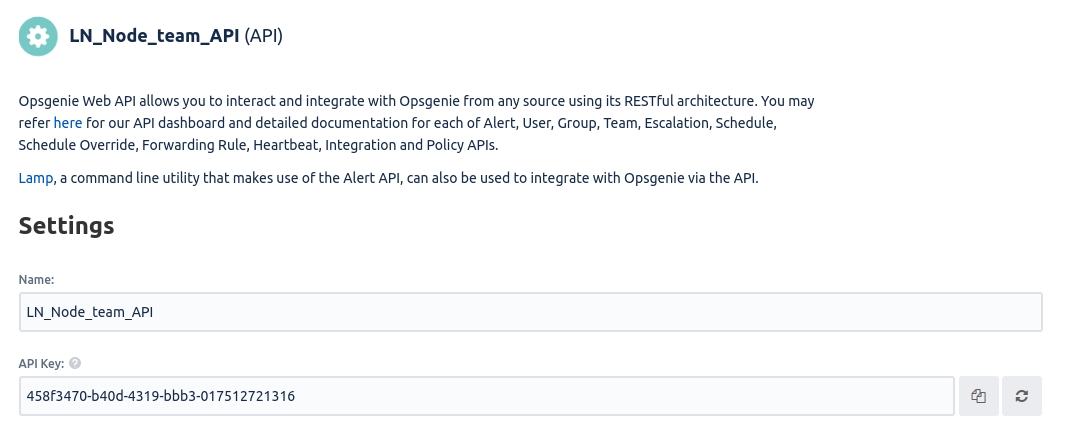The width and height of the screenshot is (1066, 427).
Task: Open the 'here' API documentation link
Action: [68, 123]
